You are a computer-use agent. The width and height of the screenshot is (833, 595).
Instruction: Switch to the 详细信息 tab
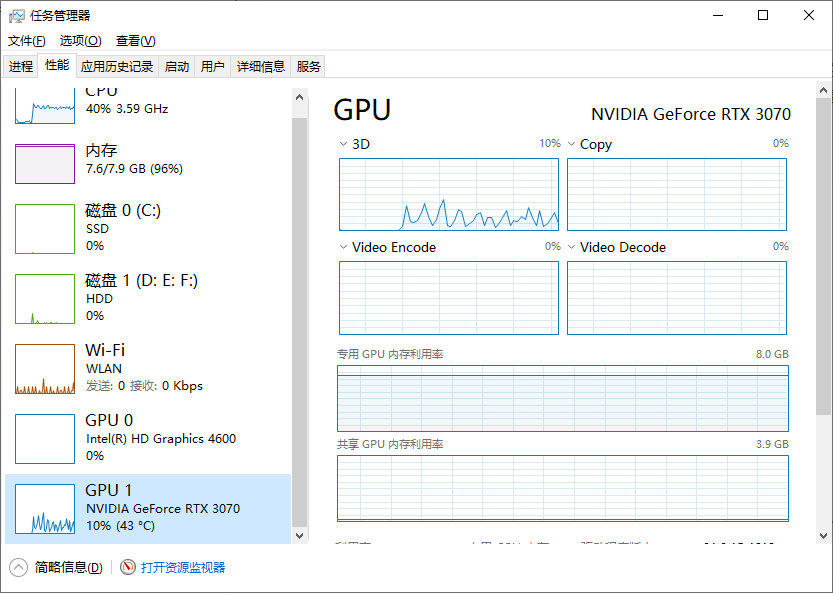(260, 66)
